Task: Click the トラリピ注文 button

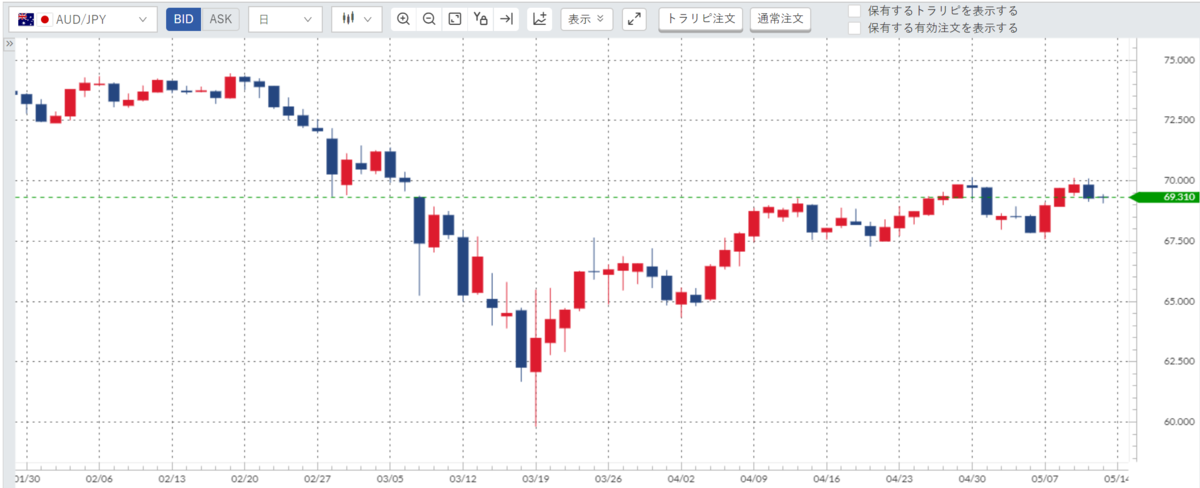Action: [x=700, y=18]
